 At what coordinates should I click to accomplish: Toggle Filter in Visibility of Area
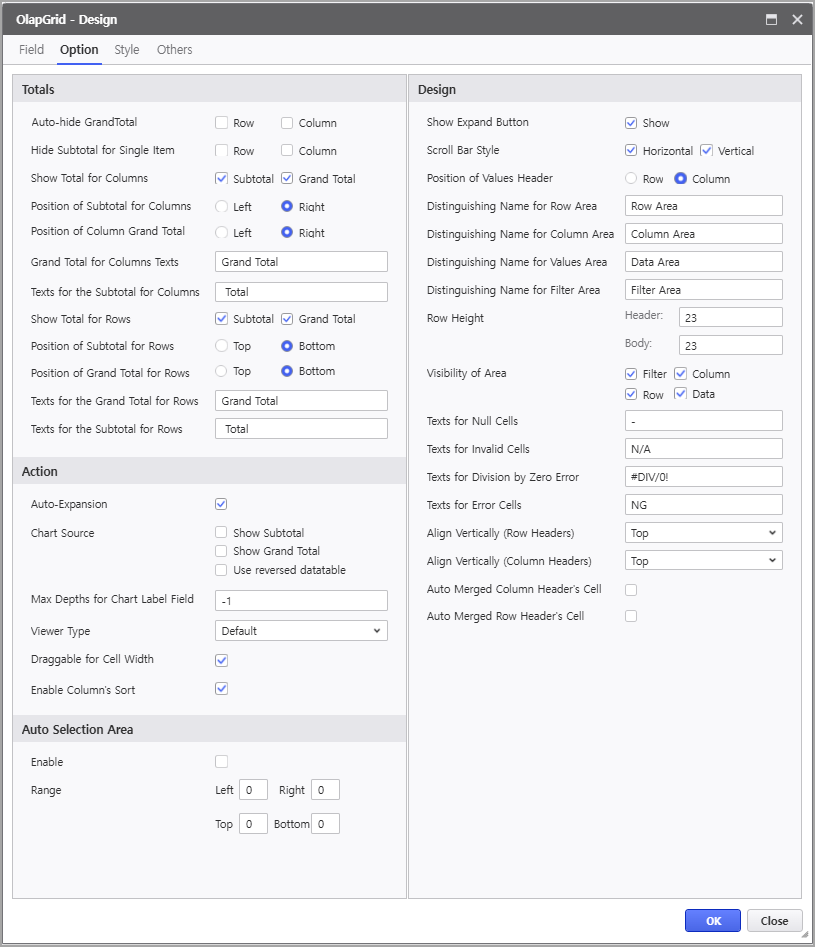tap(631, 374)
